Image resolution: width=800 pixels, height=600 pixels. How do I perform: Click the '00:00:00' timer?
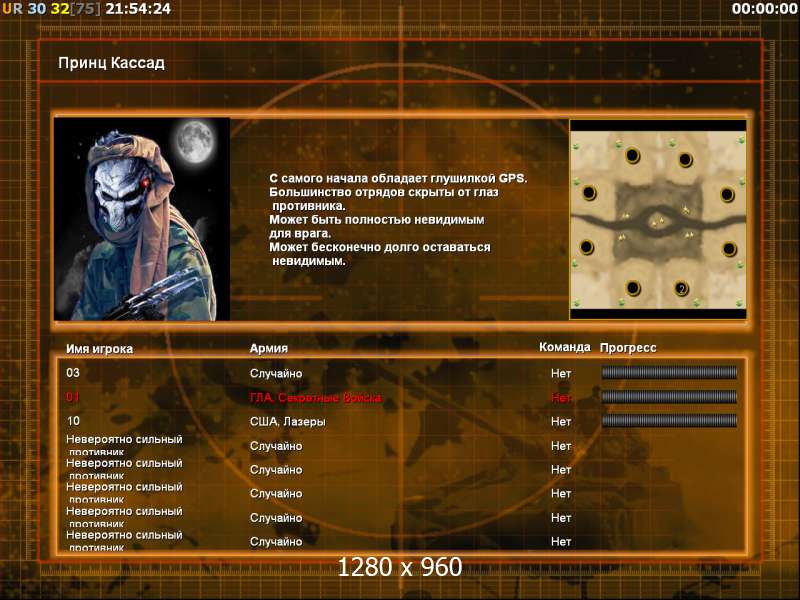click(764, 9)
